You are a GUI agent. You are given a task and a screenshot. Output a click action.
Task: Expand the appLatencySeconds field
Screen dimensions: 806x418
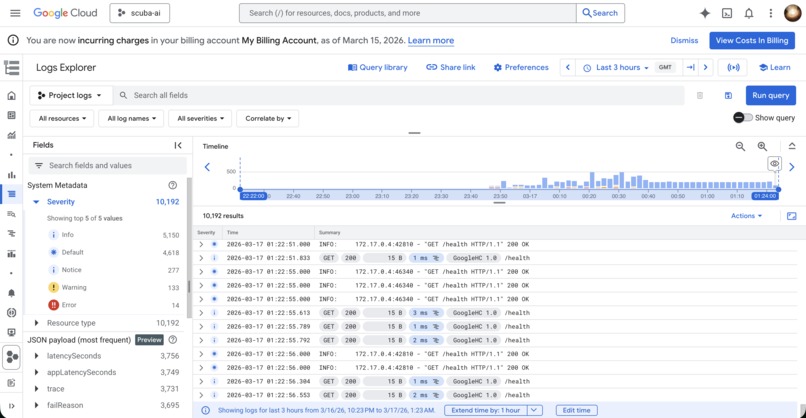point(36,372)
